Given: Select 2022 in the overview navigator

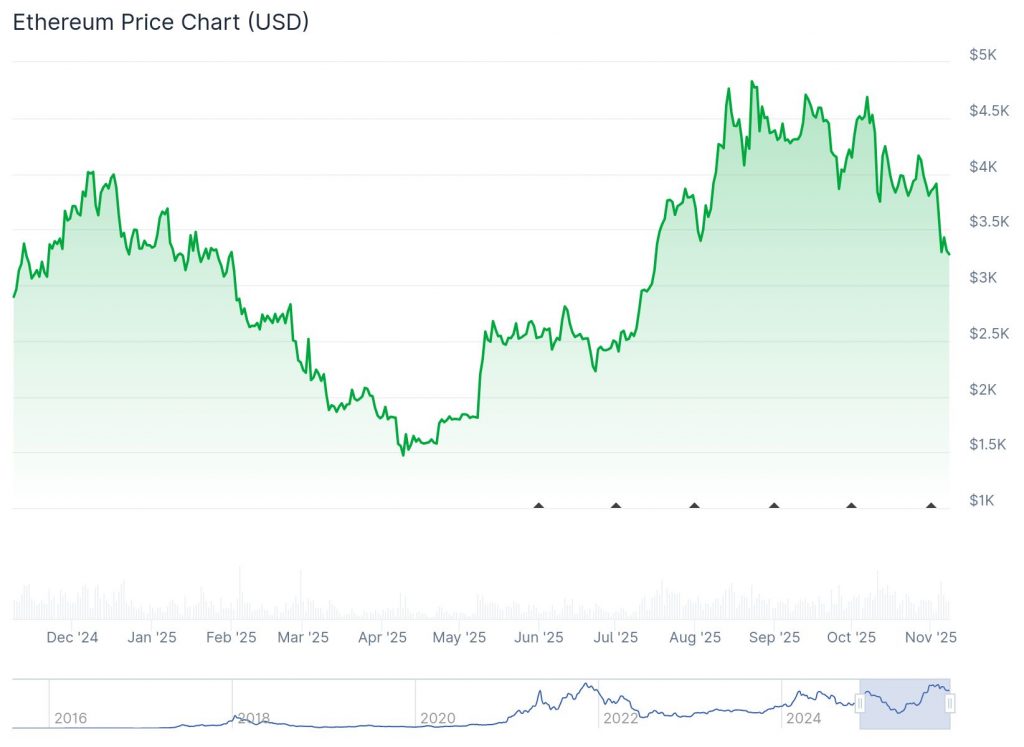Looking at the screenshot, I should point(620,718).
